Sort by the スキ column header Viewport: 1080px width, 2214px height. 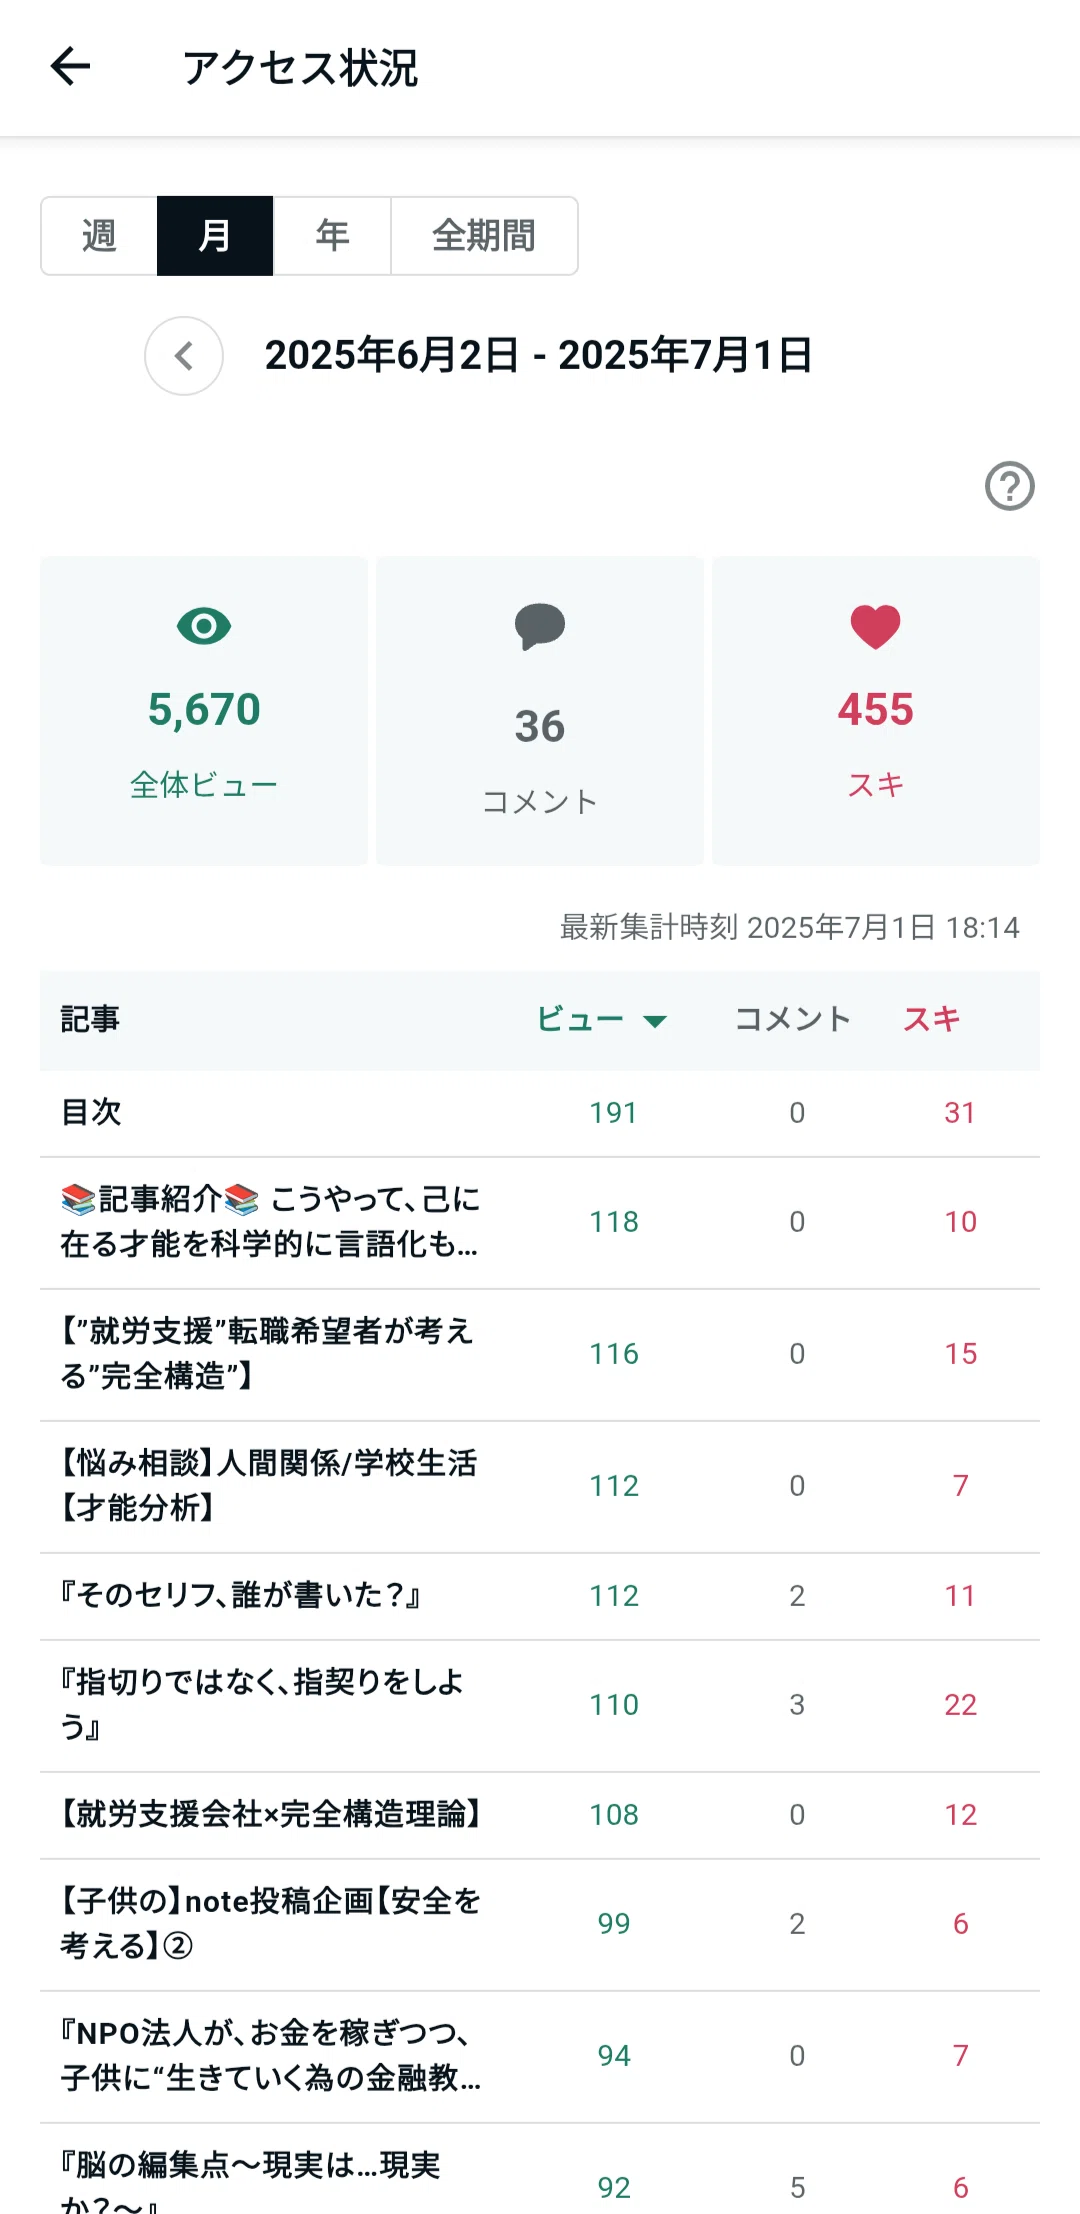(932, 1019)
